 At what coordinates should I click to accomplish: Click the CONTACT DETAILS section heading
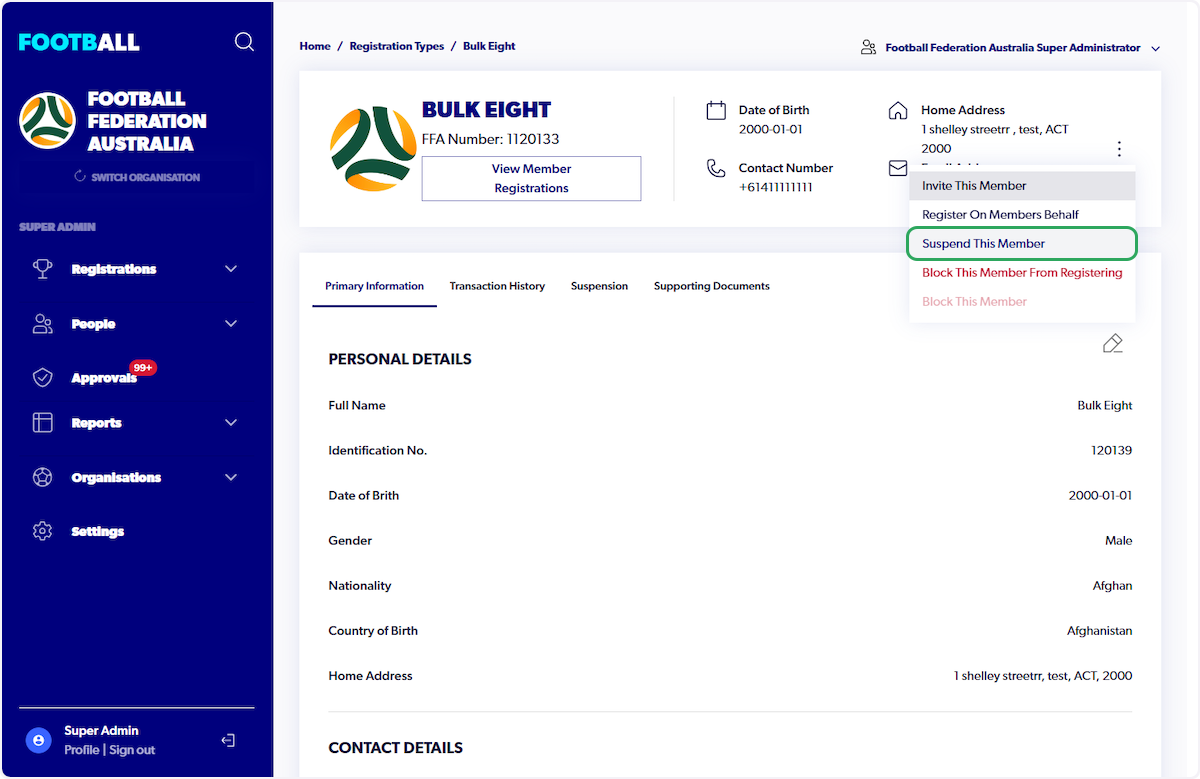(396, 748)
